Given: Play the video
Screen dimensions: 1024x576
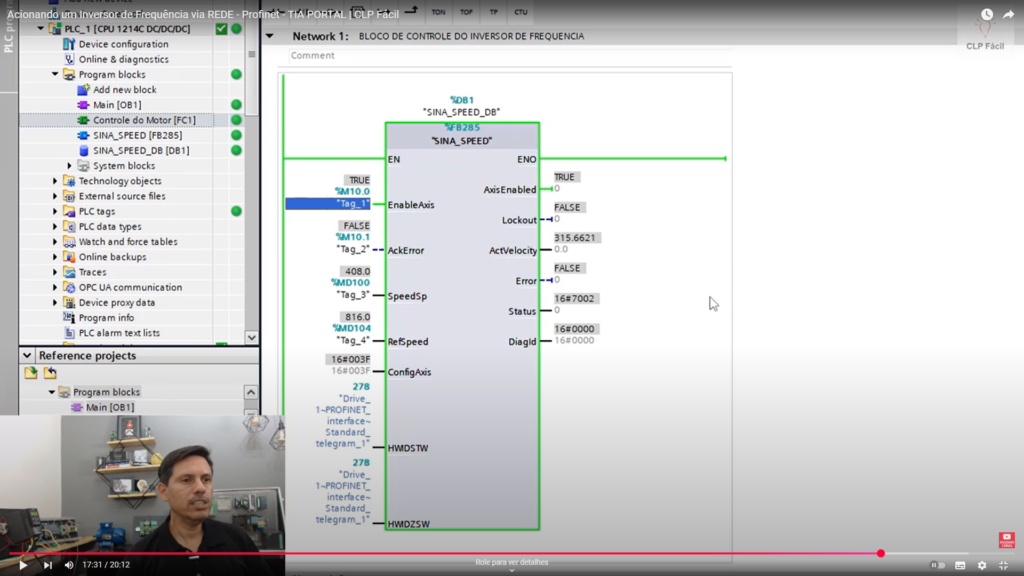Looking at the screenshot, I should pos(23,565).
